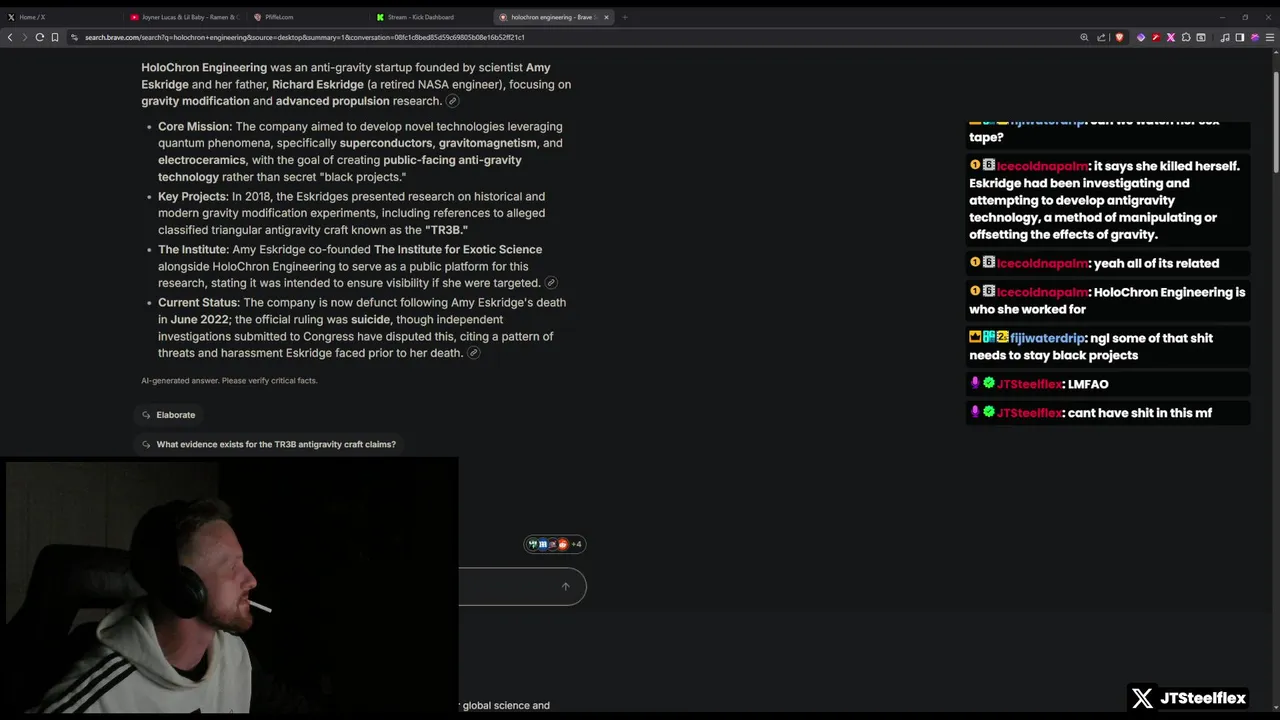This screenshot has height=720, width=1280.
Task: Toggle the browser sidebar panel
Action: [1240, 37]
